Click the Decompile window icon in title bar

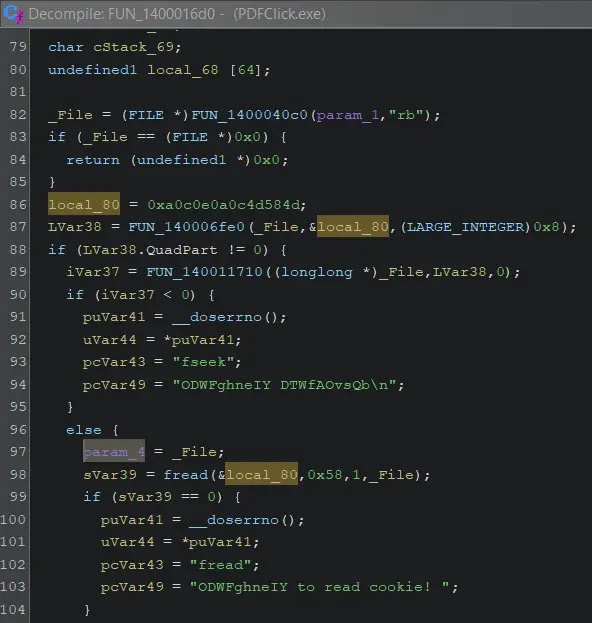click(x=14, y=14)
